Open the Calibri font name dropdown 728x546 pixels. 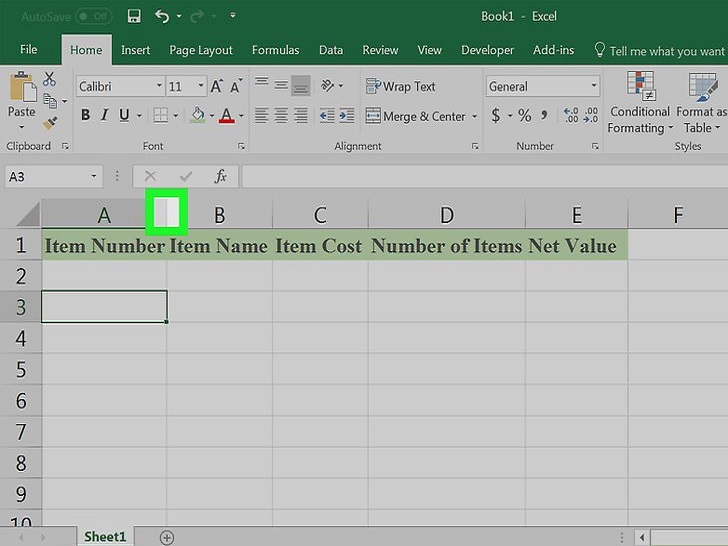pos(159,86)
